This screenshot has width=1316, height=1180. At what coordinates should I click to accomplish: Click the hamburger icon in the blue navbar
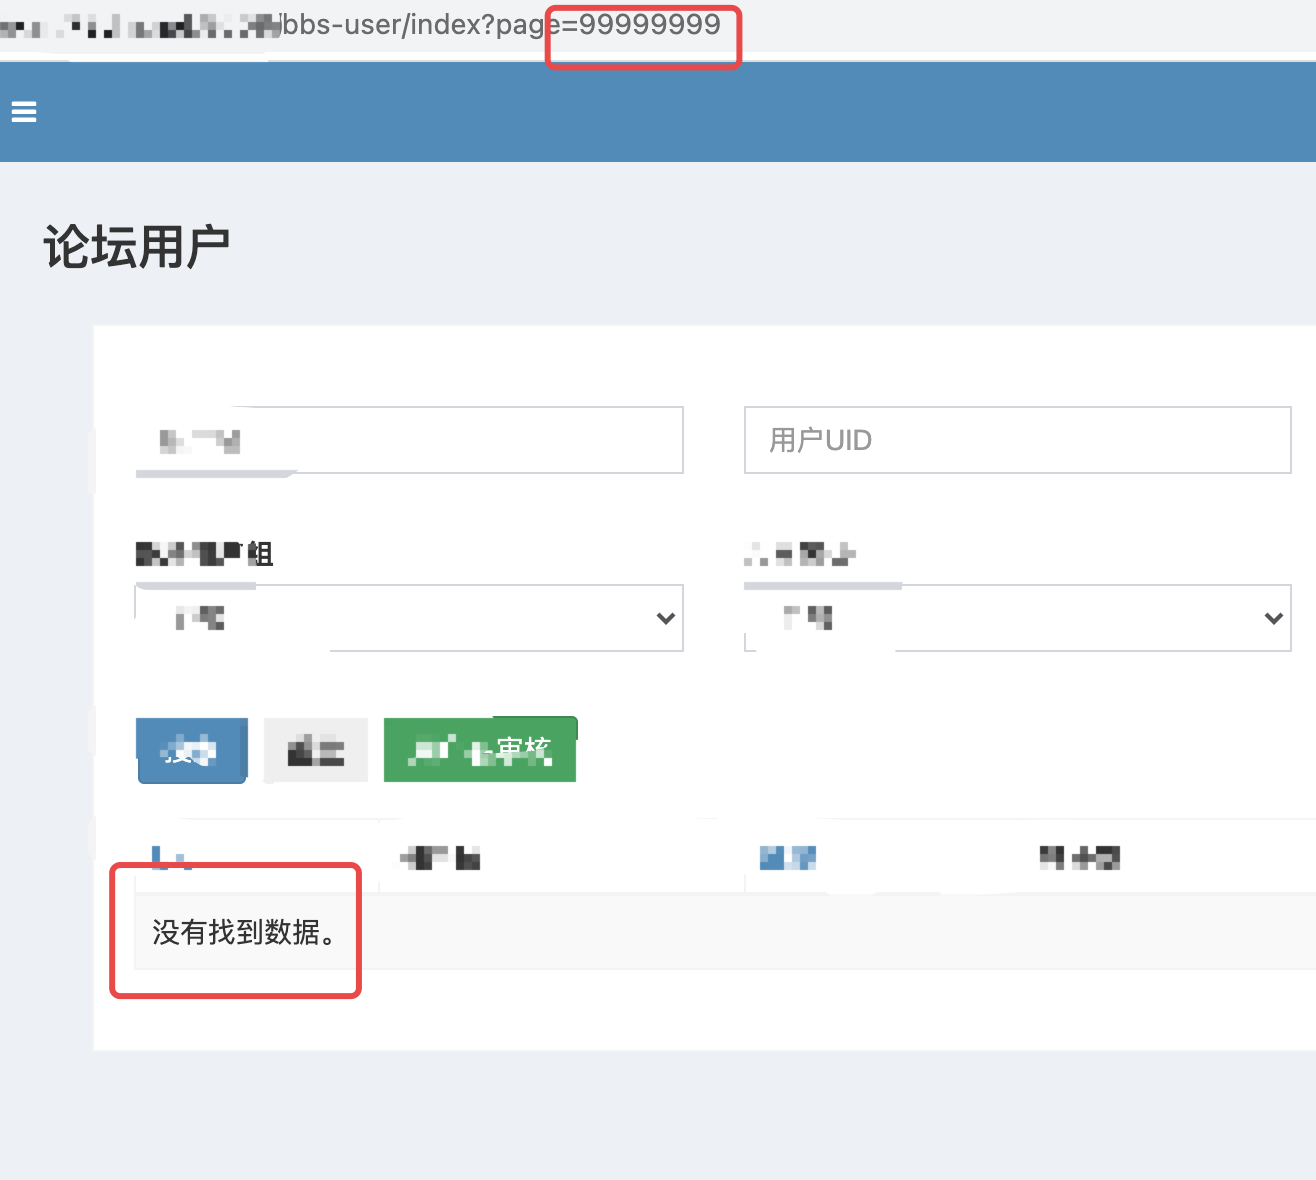point(23,112)
